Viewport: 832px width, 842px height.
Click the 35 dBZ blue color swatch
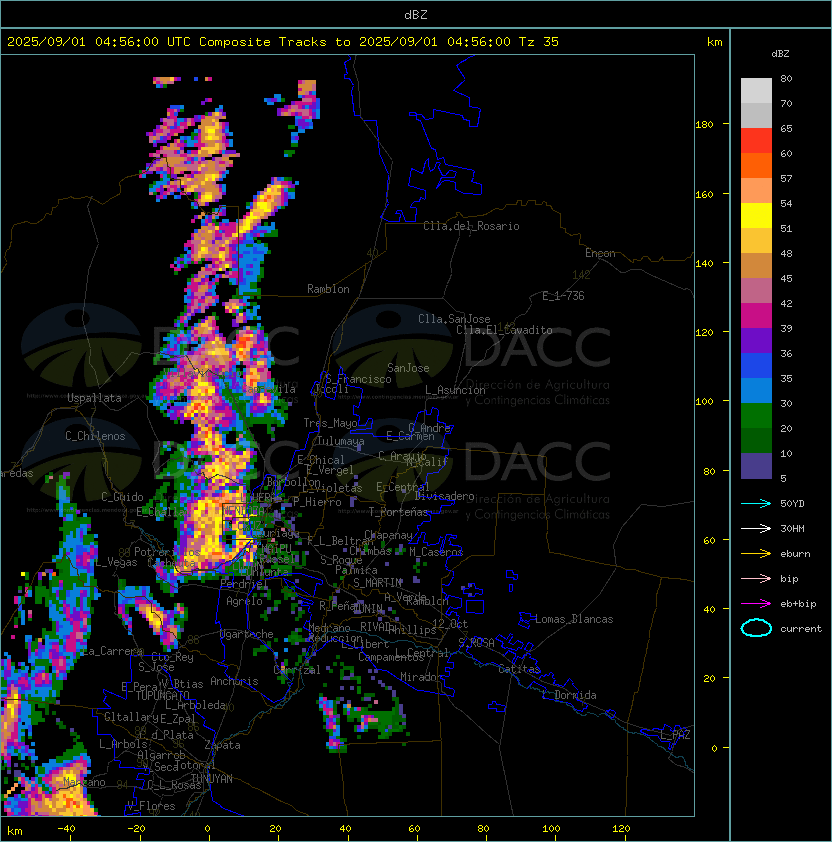coord(756,390)
